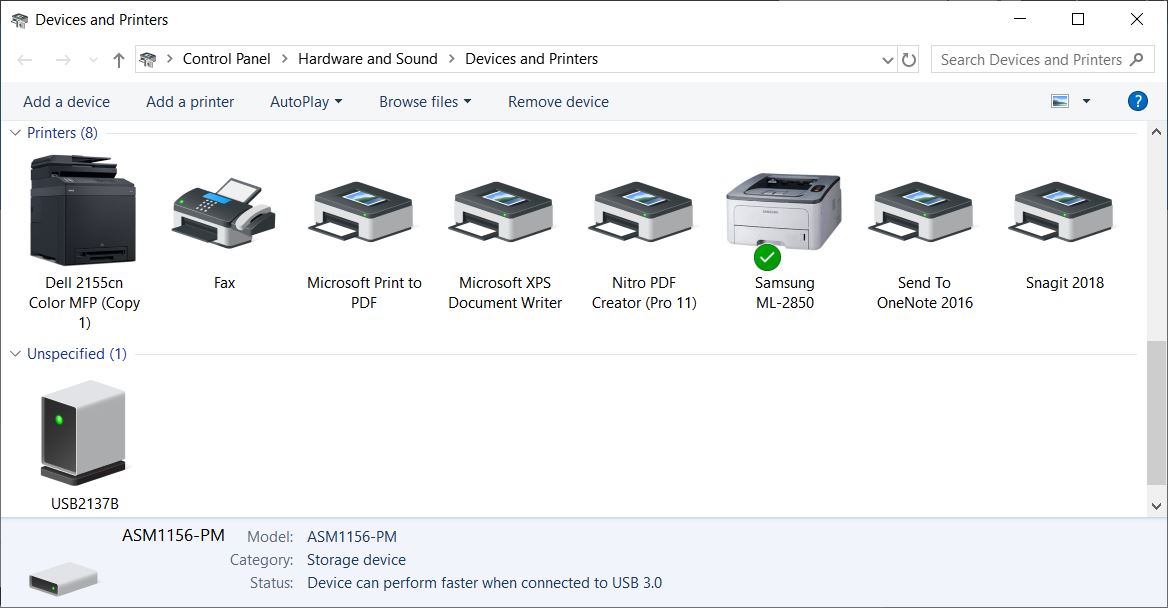This screenshot has height=608, width=1168.
Task: Click Devices and Printers breadcrumb
Action: tap(531, 59)
